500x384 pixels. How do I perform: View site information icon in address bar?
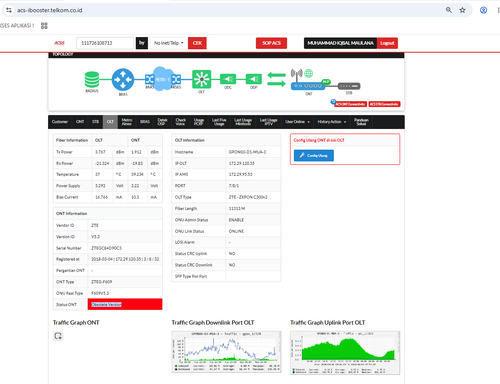9,10
